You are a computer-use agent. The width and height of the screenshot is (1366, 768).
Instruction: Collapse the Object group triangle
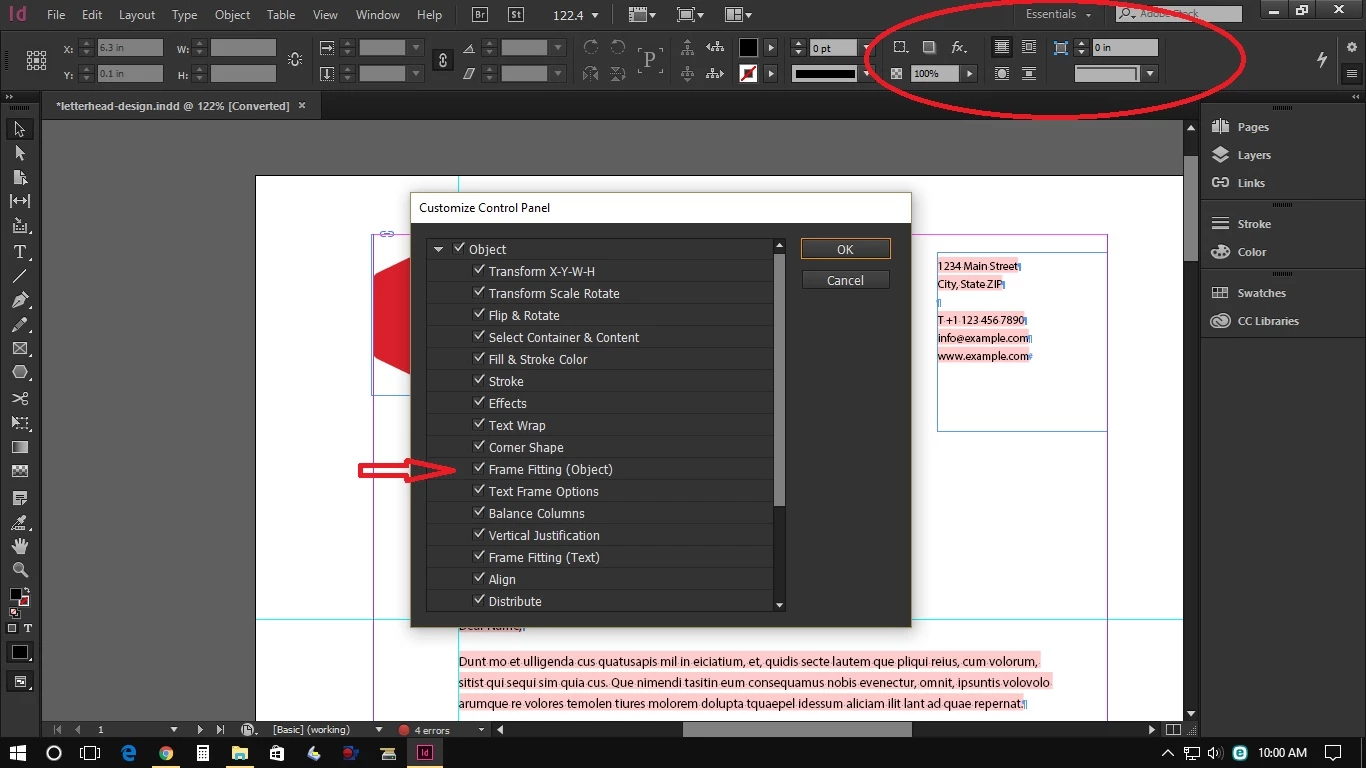[x=438, y=249]
